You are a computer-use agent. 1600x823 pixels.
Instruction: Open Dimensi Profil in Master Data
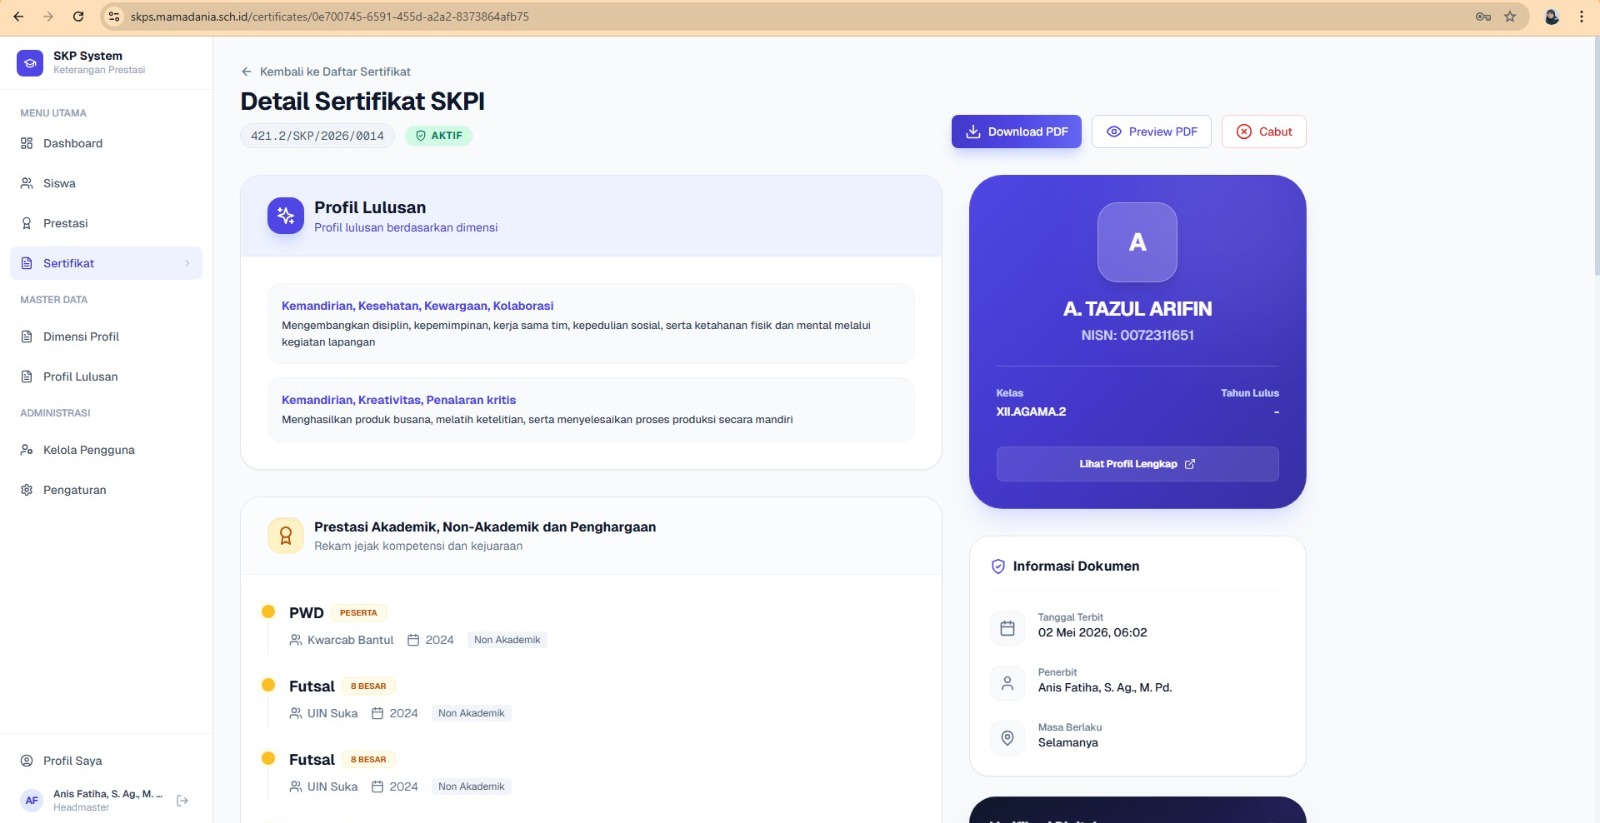pos(106,336)
